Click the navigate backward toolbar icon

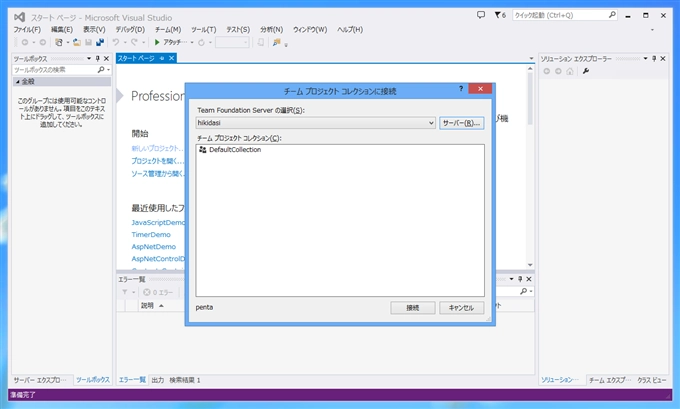[x=25, y=43]
